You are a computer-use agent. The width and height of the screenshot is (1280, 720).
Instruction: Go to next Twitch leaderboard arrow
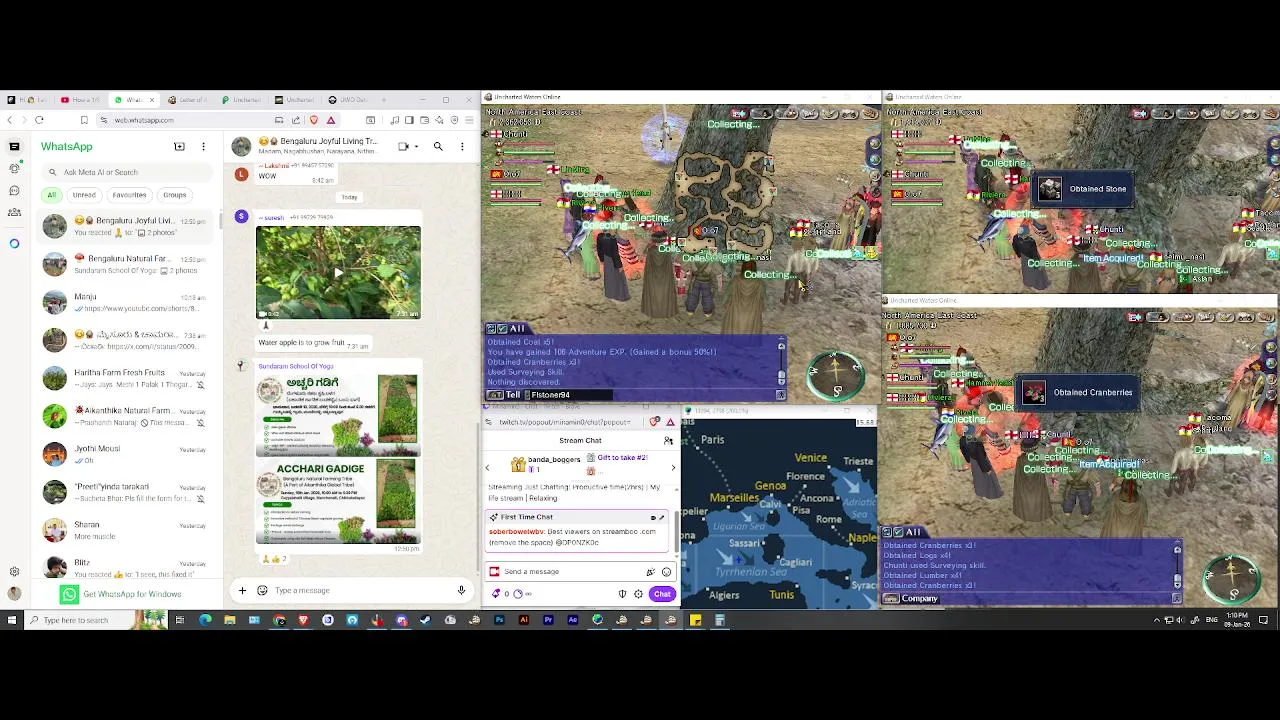click(x=673, y=468)
